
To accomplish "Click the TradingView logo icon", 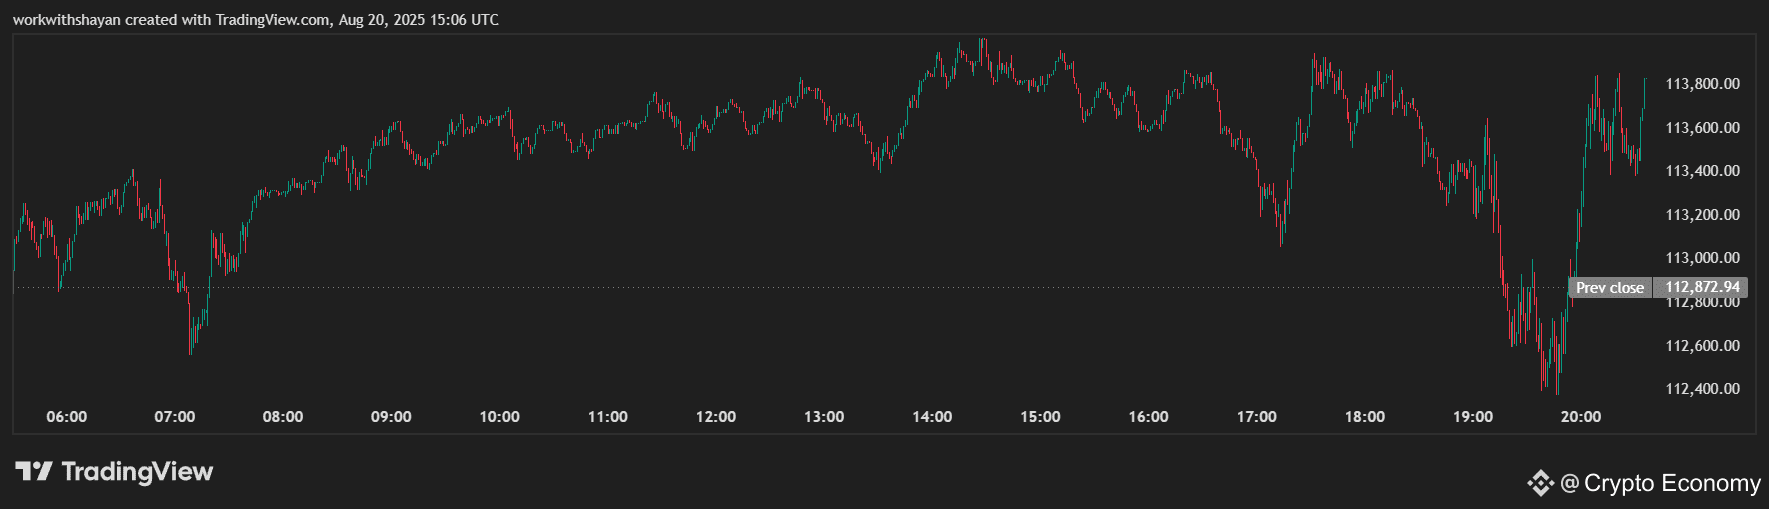I will click(x=33, y=471).
